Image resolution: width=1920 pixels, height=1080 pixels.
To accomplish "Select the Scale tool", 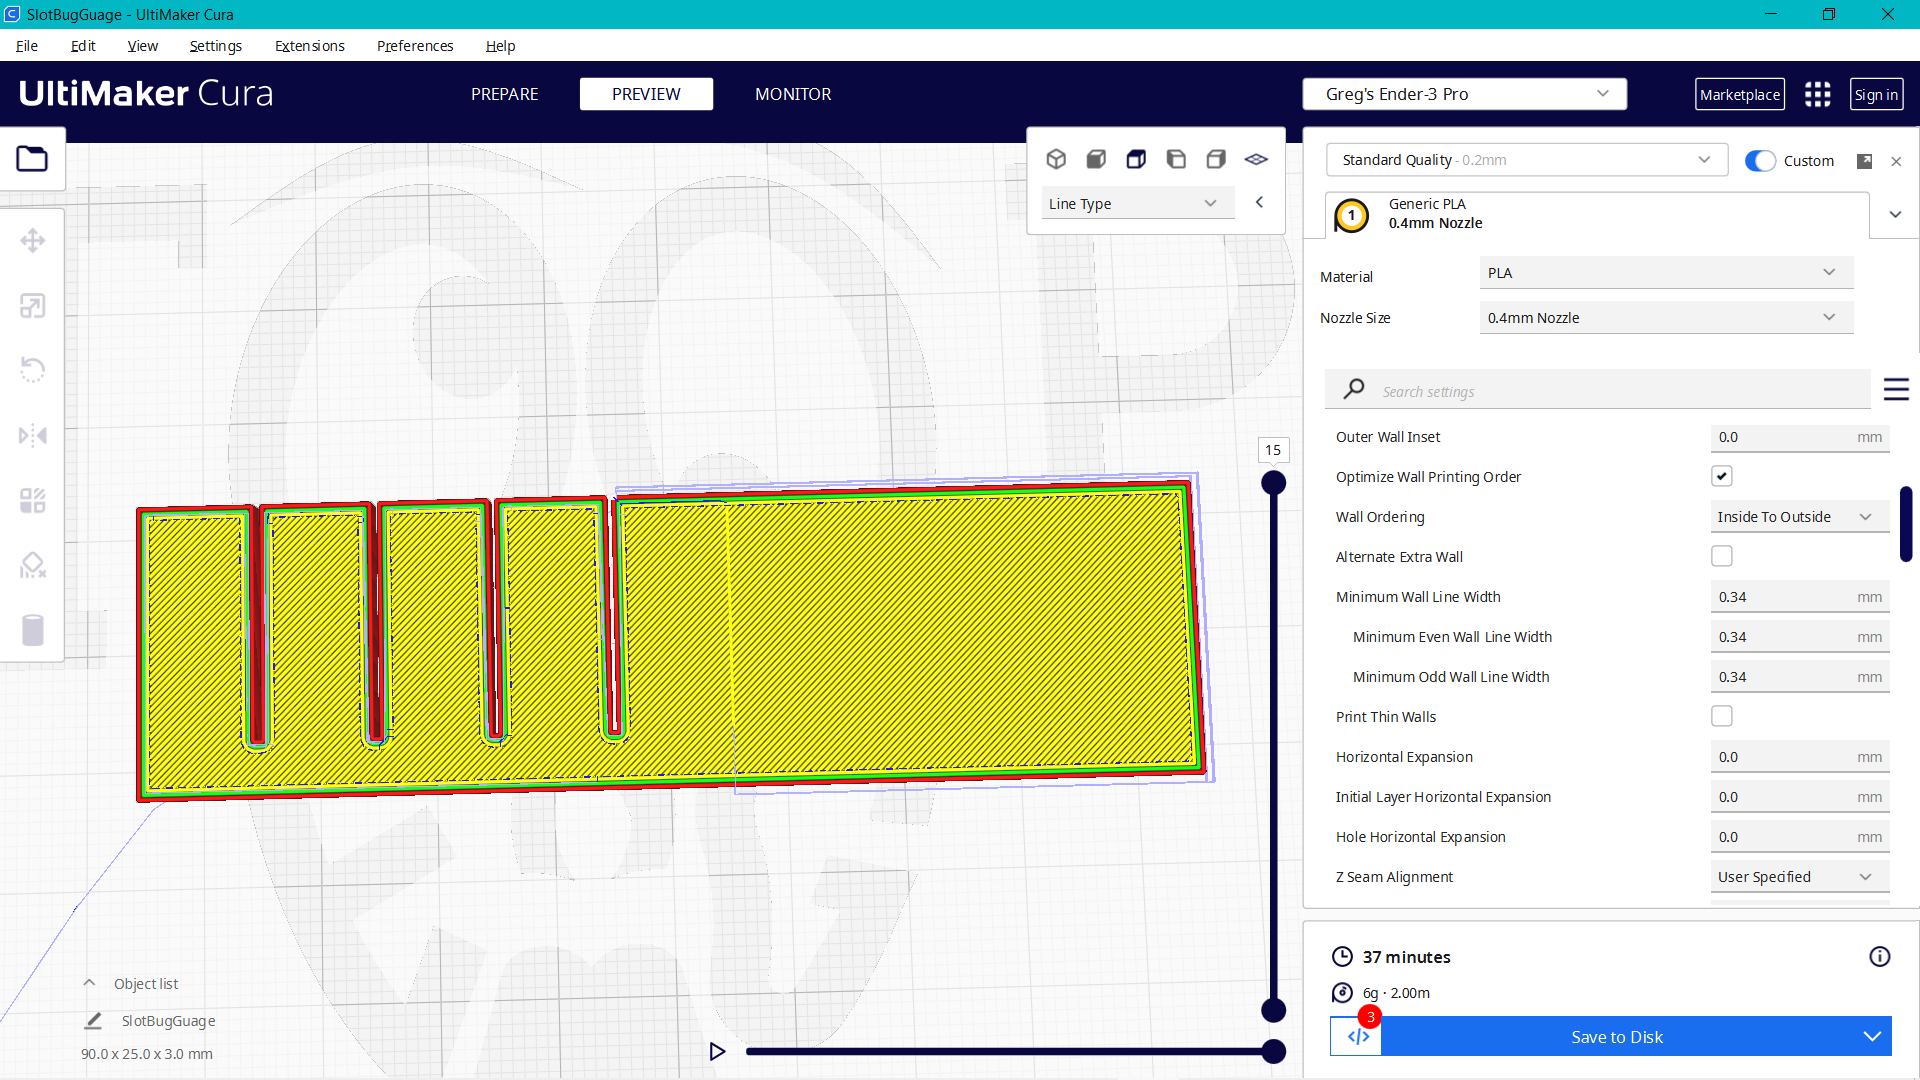I will click(32, 306).
